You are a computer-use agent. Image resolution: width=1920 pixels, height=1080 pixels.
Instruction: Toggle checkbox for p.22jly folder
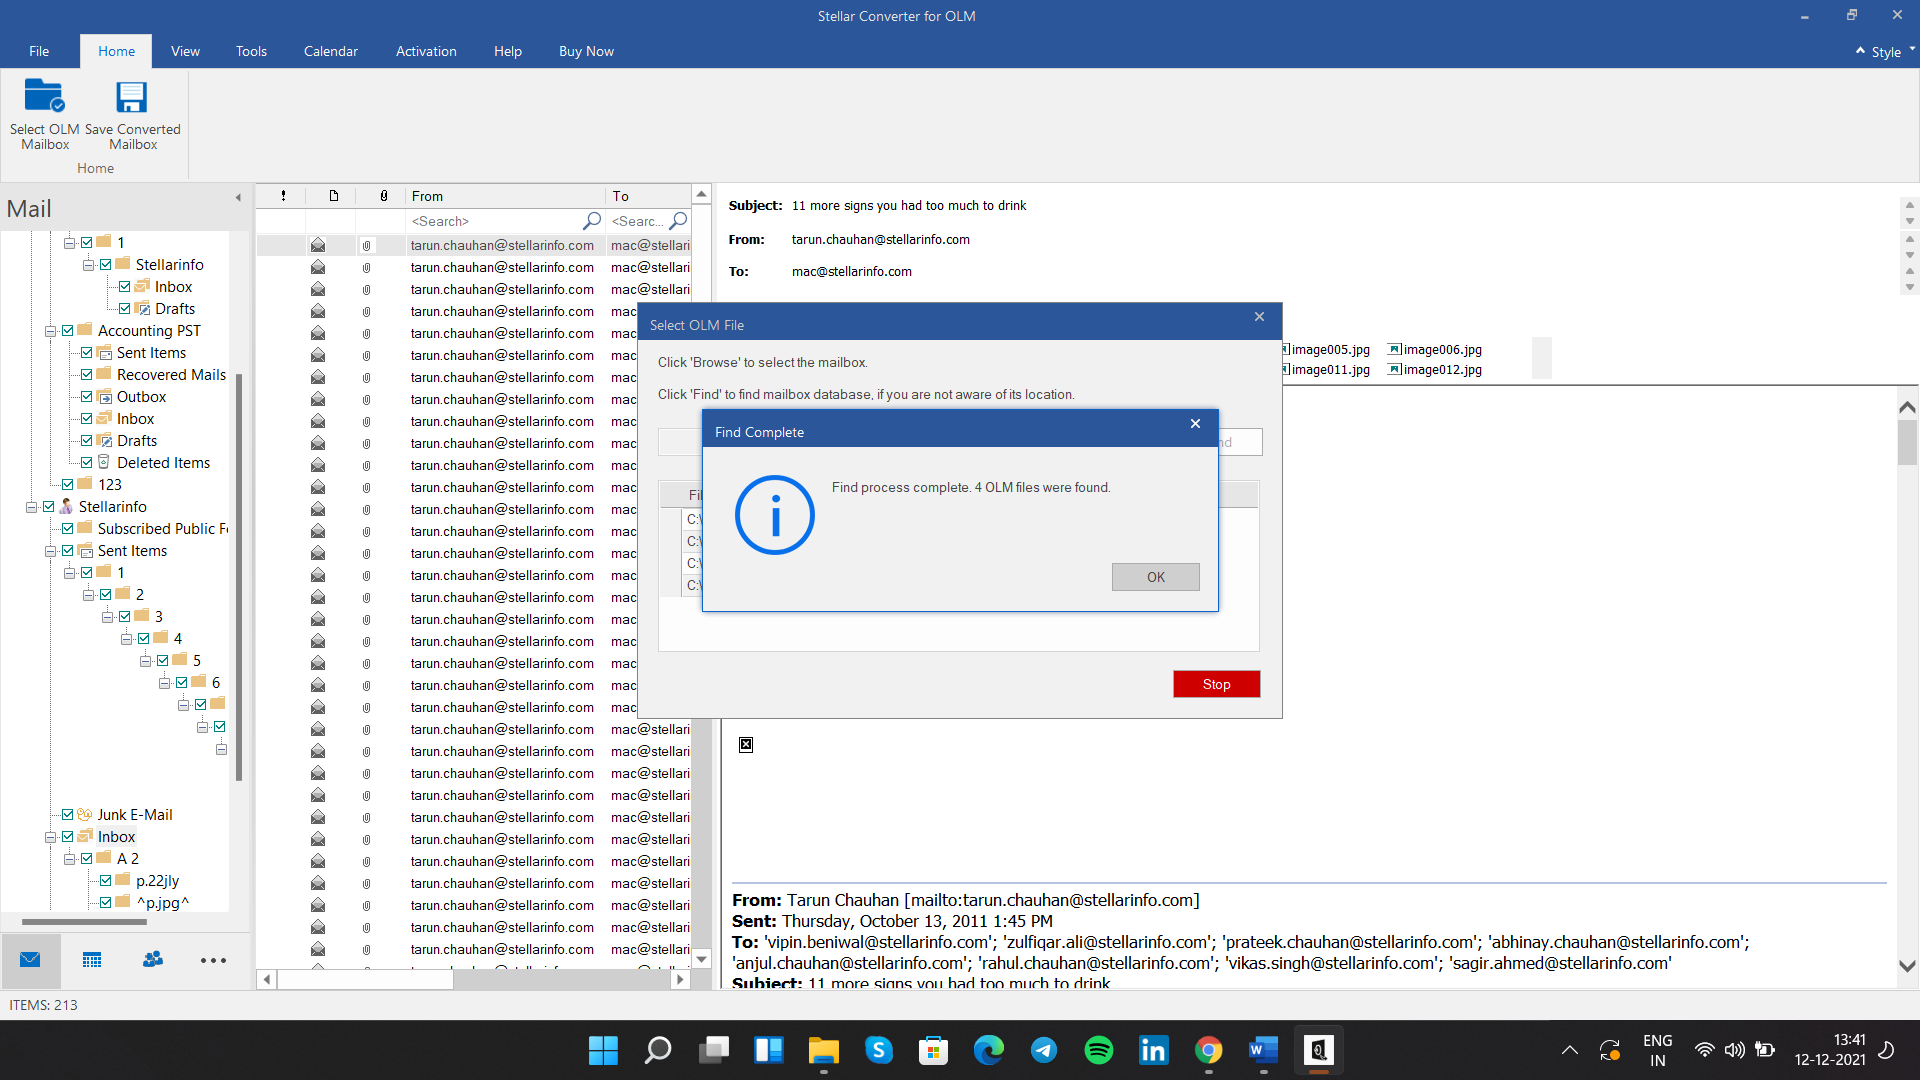[x=106, y=881]
